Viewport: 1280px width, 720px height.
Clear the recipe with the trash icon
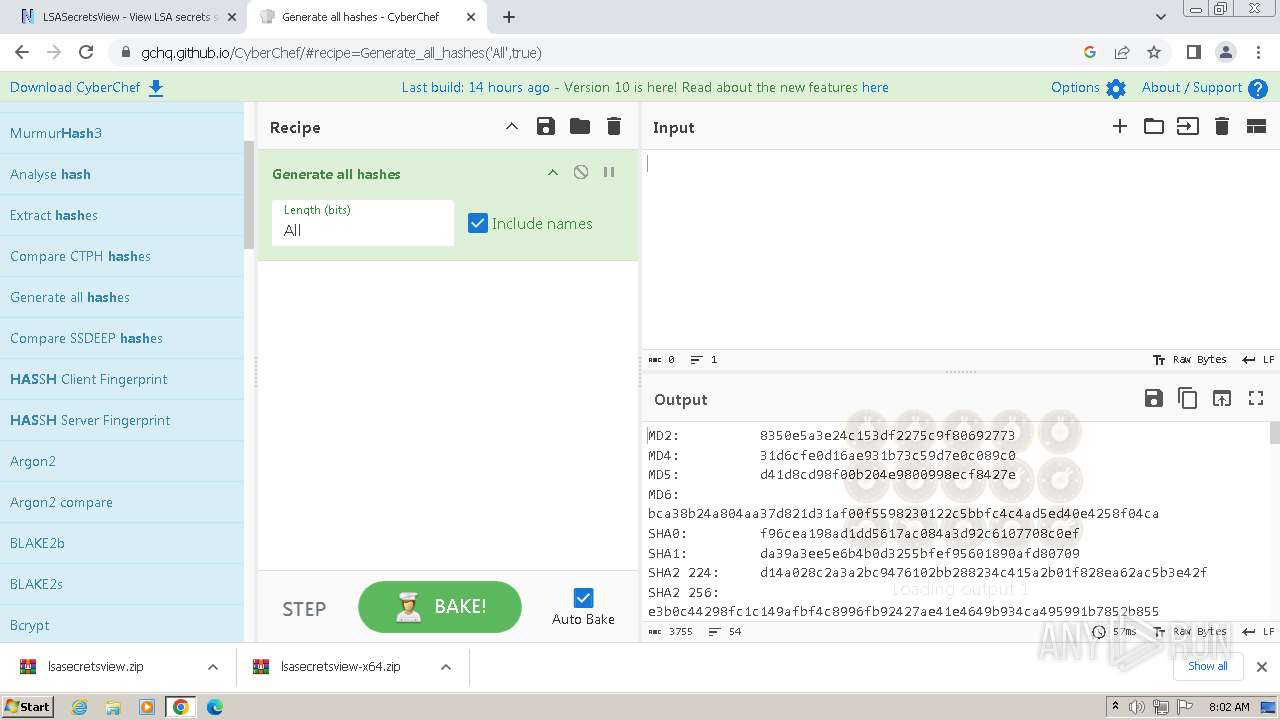point(614,126)
